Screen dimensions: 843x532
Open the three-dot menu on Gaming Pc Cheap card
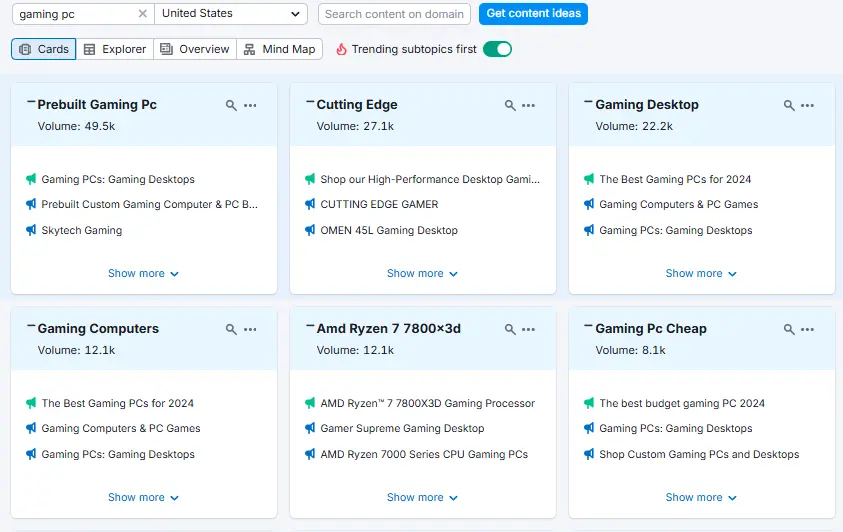pyautogui.click(x=807, y=329)
